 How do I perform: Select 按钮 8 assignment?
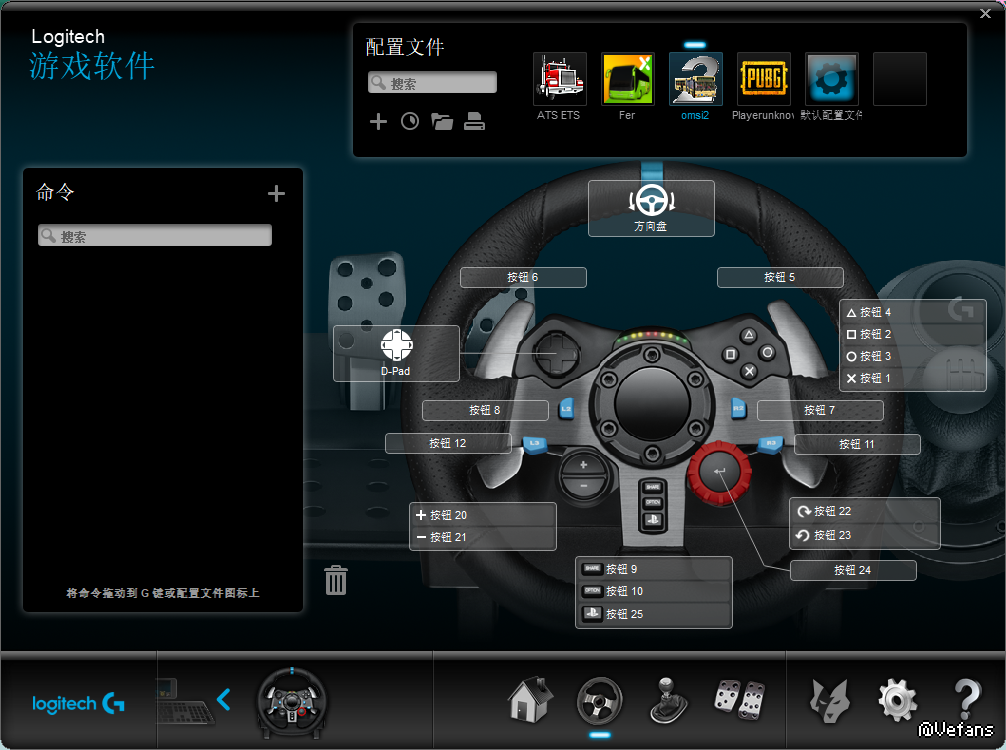485,410
